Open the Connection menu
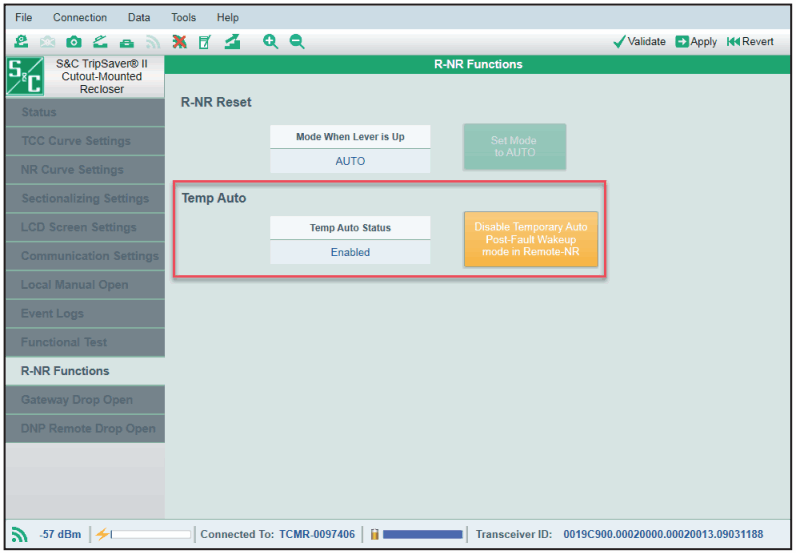Screen dimensions: 796x553 [80, 17]
